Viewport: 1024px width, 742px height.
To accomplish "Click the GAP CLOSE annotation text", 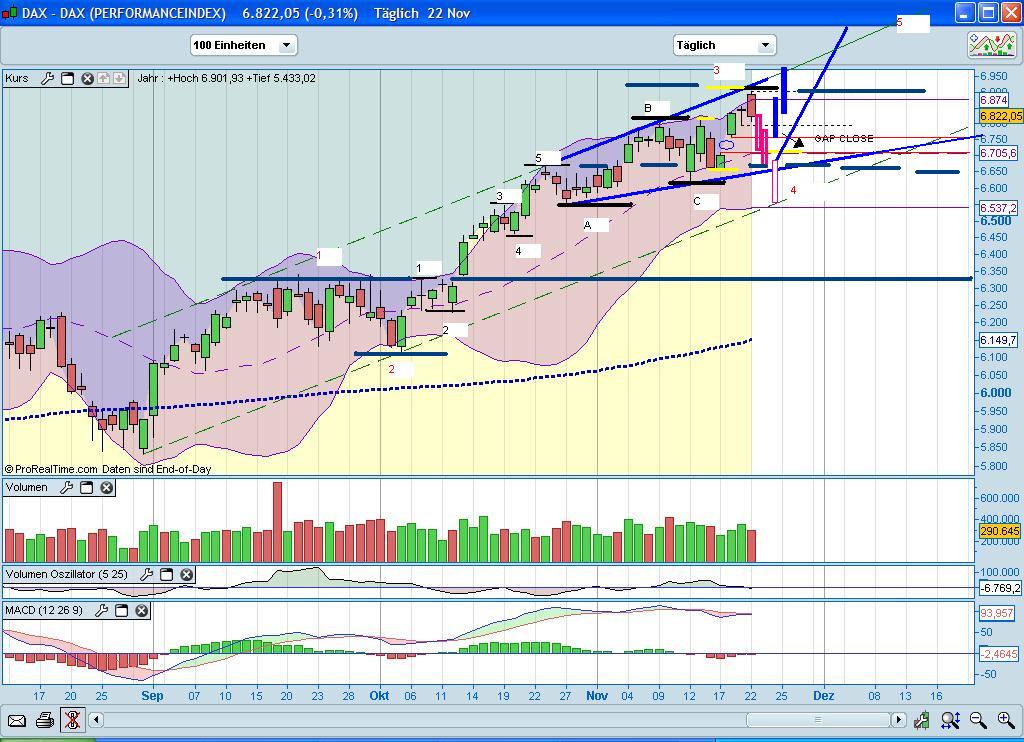I will pos(844,138).
